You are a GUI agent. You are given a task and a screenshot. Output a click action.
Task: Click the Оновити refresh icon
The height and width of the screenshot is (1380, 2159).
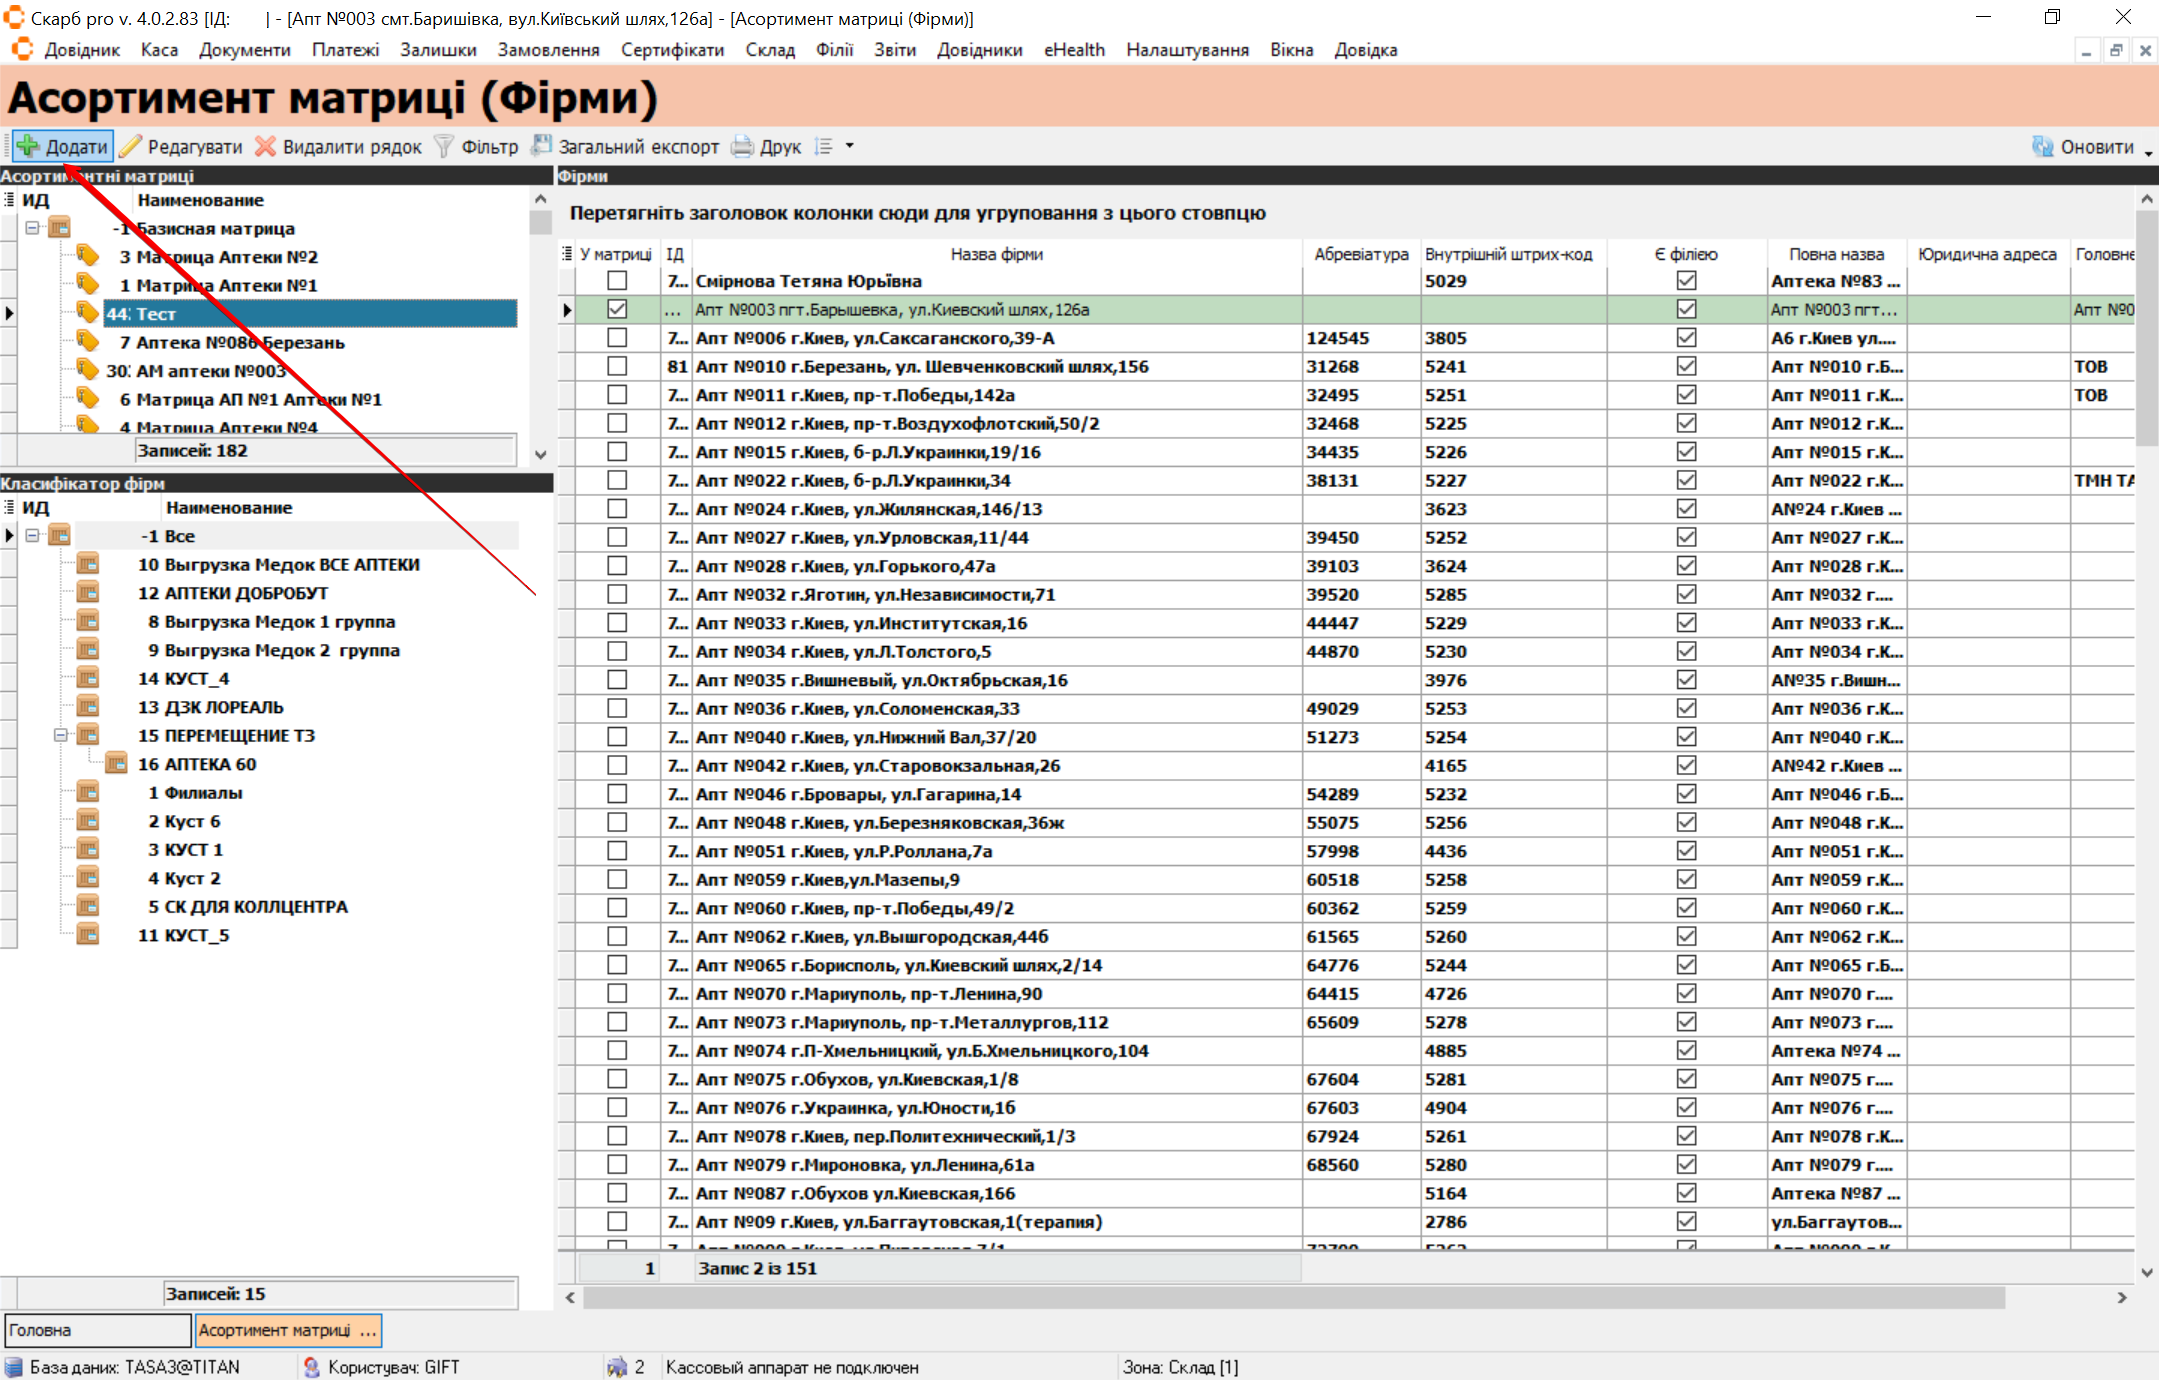coord(2042,146)
